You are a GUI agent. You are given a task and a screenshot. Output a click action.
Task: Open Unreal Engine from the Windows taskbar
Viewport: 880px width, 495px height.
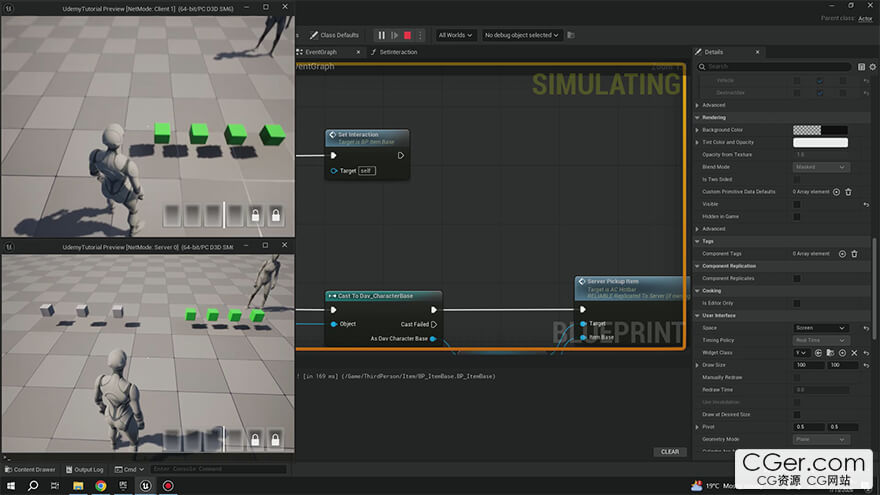[x=145, y=485]
